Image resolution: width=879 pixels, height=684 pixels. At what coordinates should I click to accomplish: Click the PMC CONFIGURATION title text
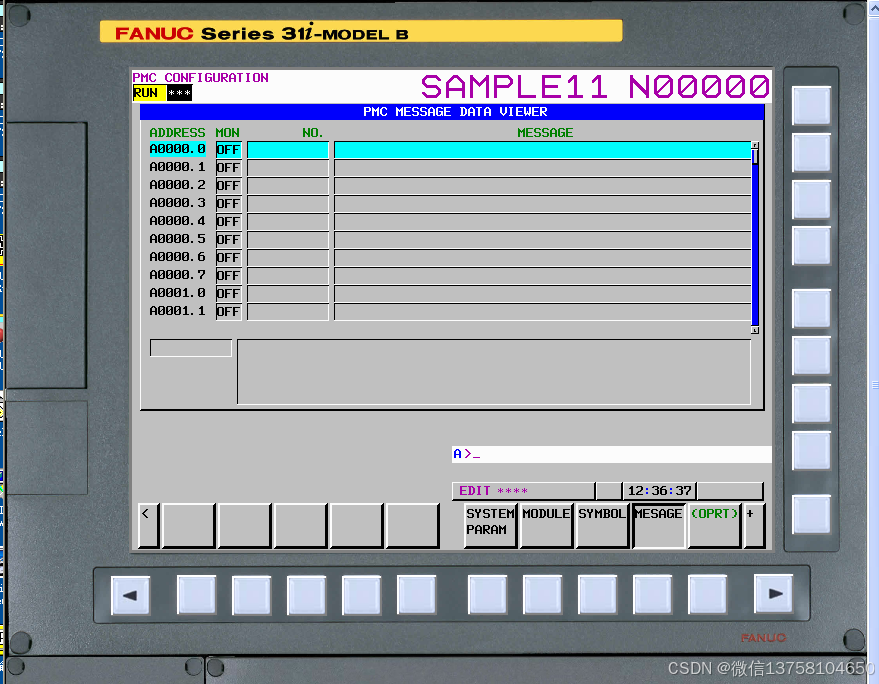(x=200, y=77)
